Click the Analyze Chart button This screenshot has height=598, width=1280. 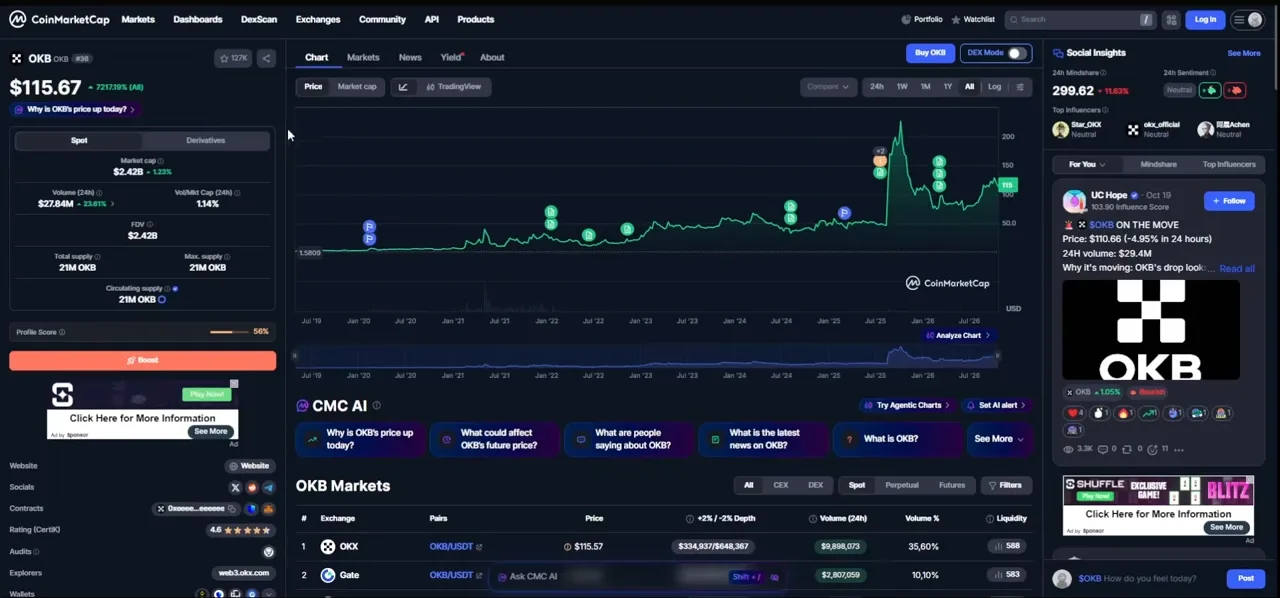click(x=958, y=336)
